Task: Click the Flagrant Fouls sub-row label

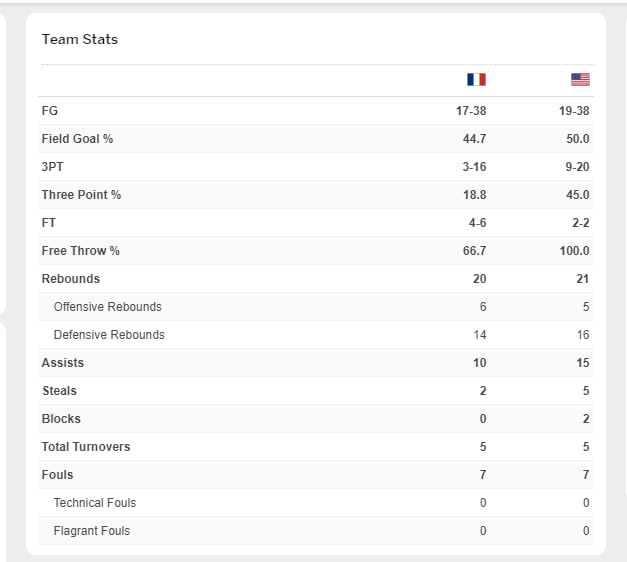Action: tap(92, 531)
